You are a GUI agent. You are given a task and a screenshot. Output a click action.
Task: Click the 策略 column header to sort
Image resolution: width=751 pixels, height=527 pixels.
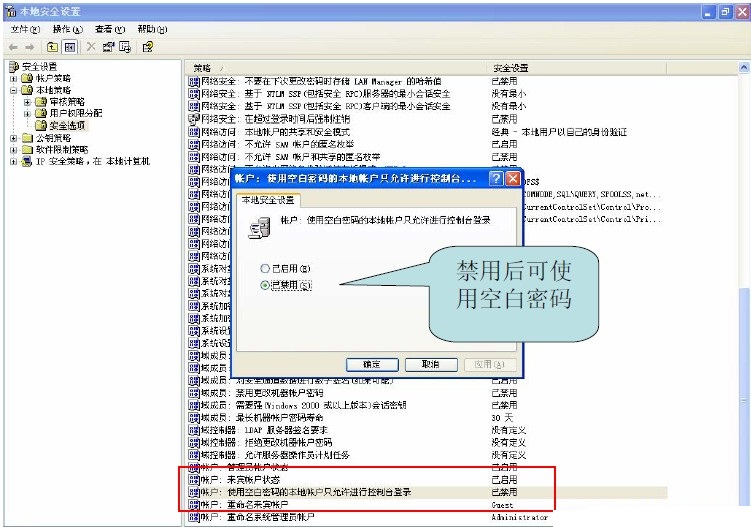300,67
